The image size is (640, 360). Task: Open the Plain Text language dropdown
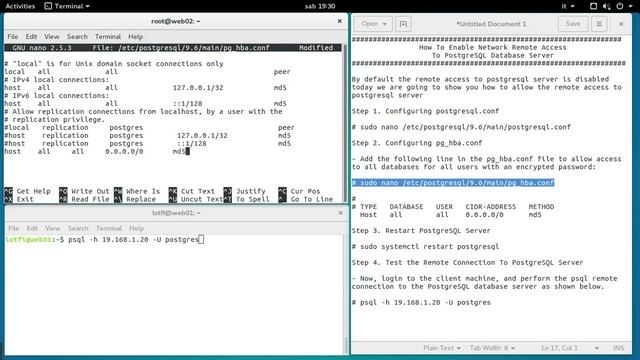tap(442, 348)
